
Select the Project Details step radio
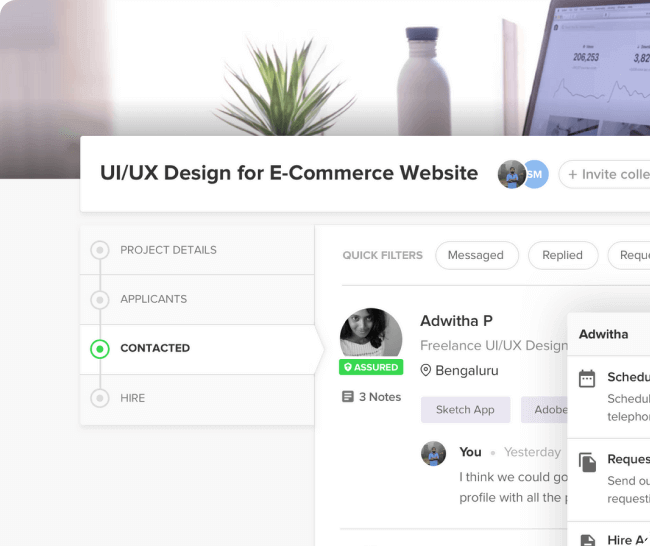click(x=100, y=250)
